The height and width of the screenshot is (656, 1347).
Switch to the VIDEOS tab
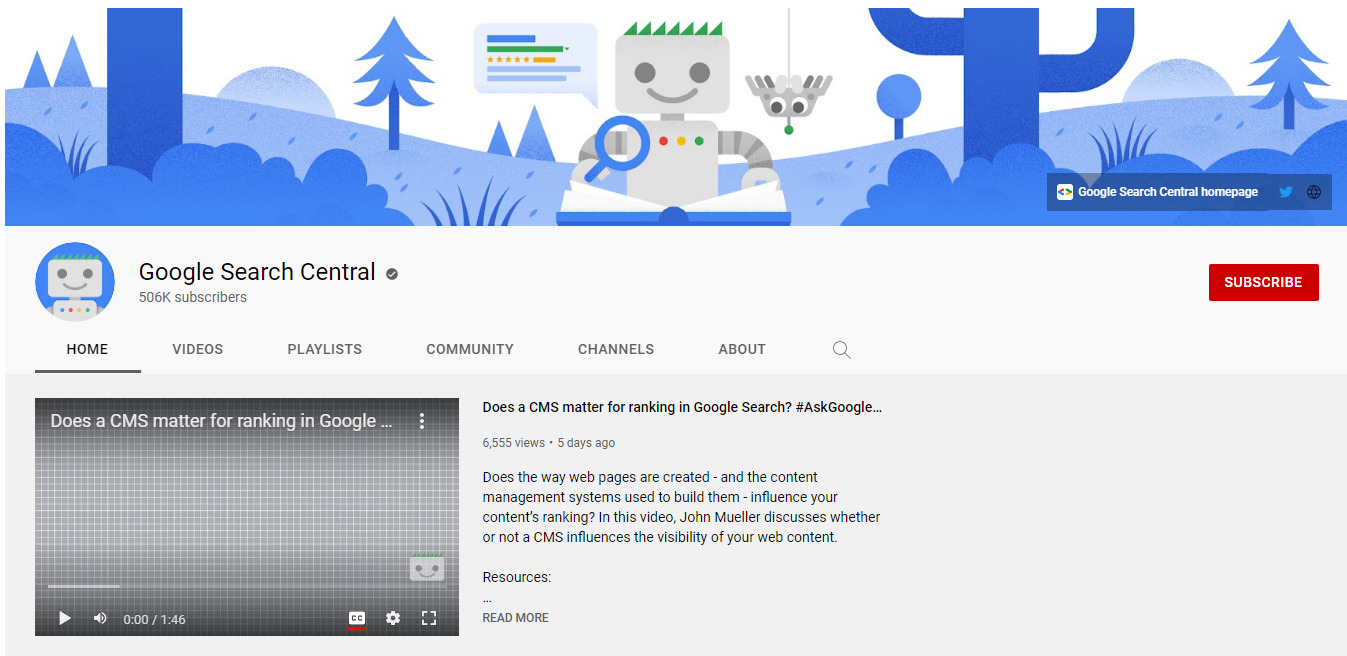[198, 349]
